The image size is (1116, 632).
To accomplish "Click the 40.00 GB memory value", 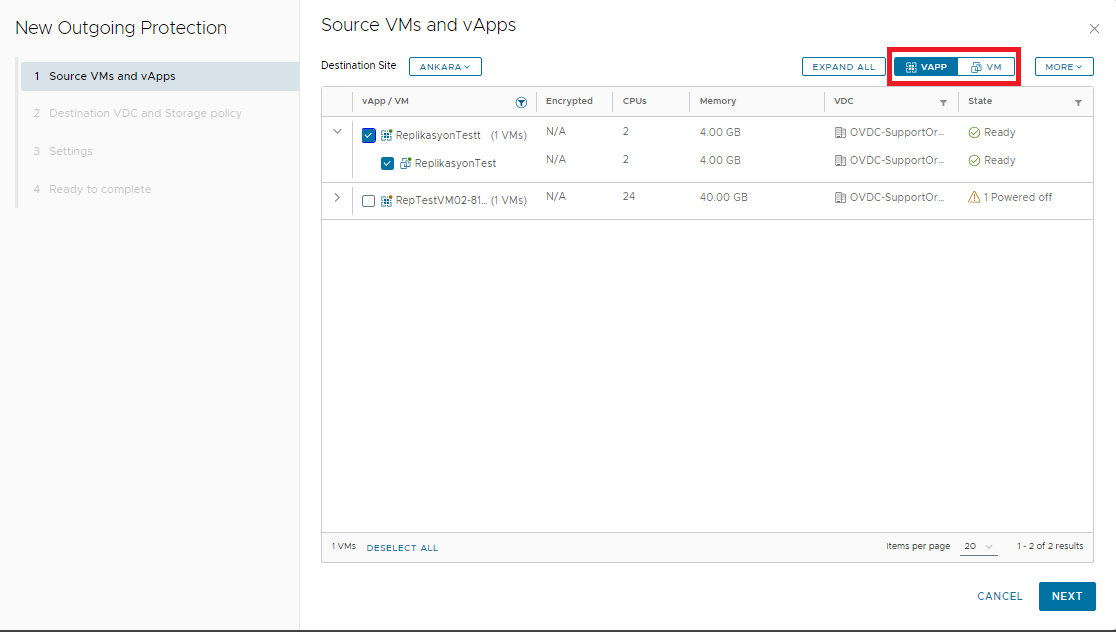I will [x=723, y=197].
